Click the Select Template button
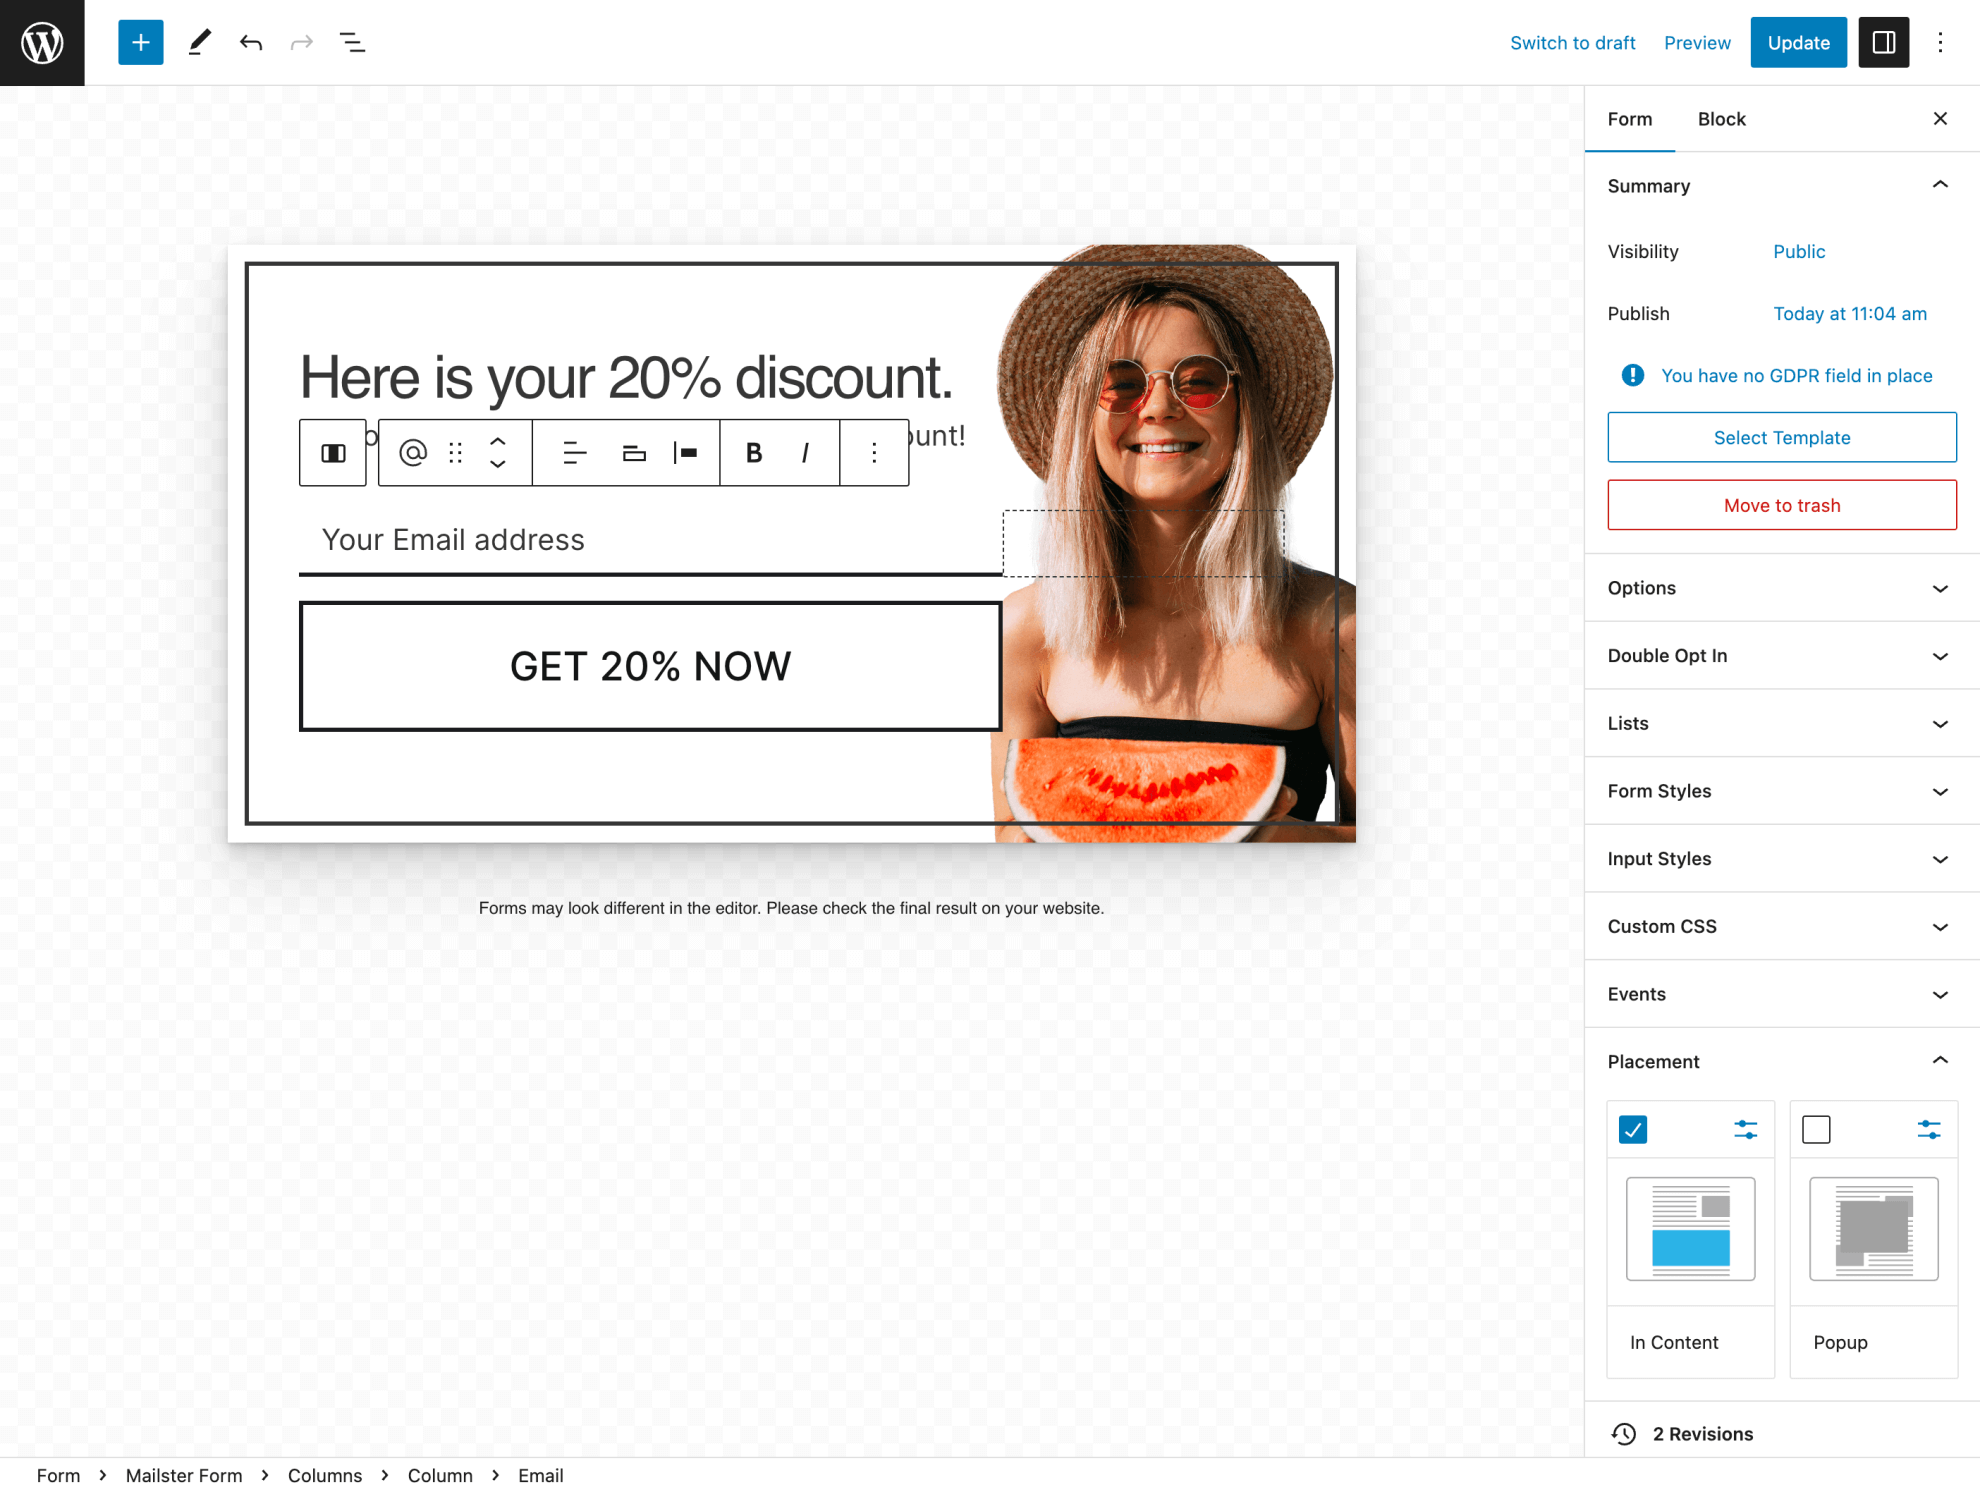Screen dimensions: 1980x1492 point(1781,437)
